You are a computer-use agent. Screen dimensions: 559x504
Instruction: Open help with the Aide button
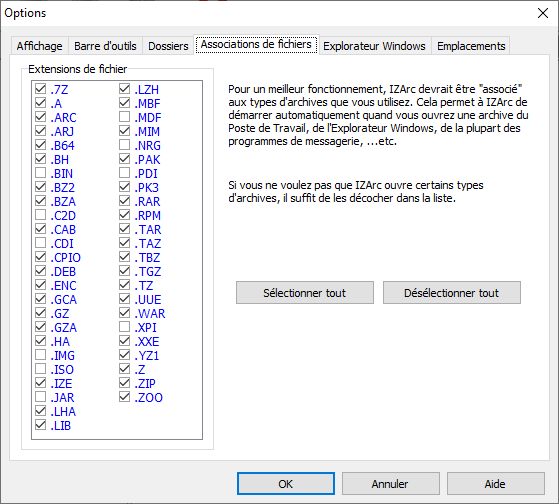(496, 484)
